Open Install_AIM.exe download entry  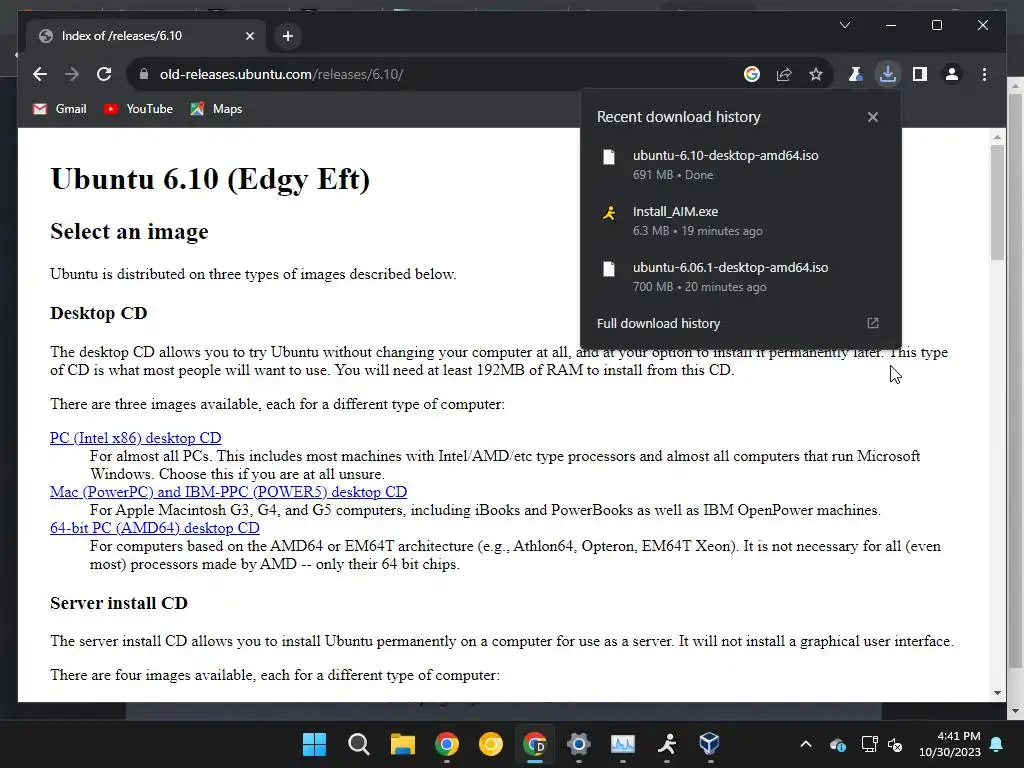click(x=741, y=221)
